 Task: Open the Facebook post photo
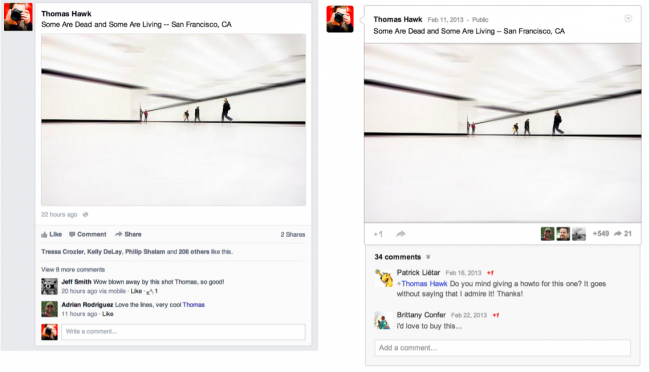[x=173, y=120]
